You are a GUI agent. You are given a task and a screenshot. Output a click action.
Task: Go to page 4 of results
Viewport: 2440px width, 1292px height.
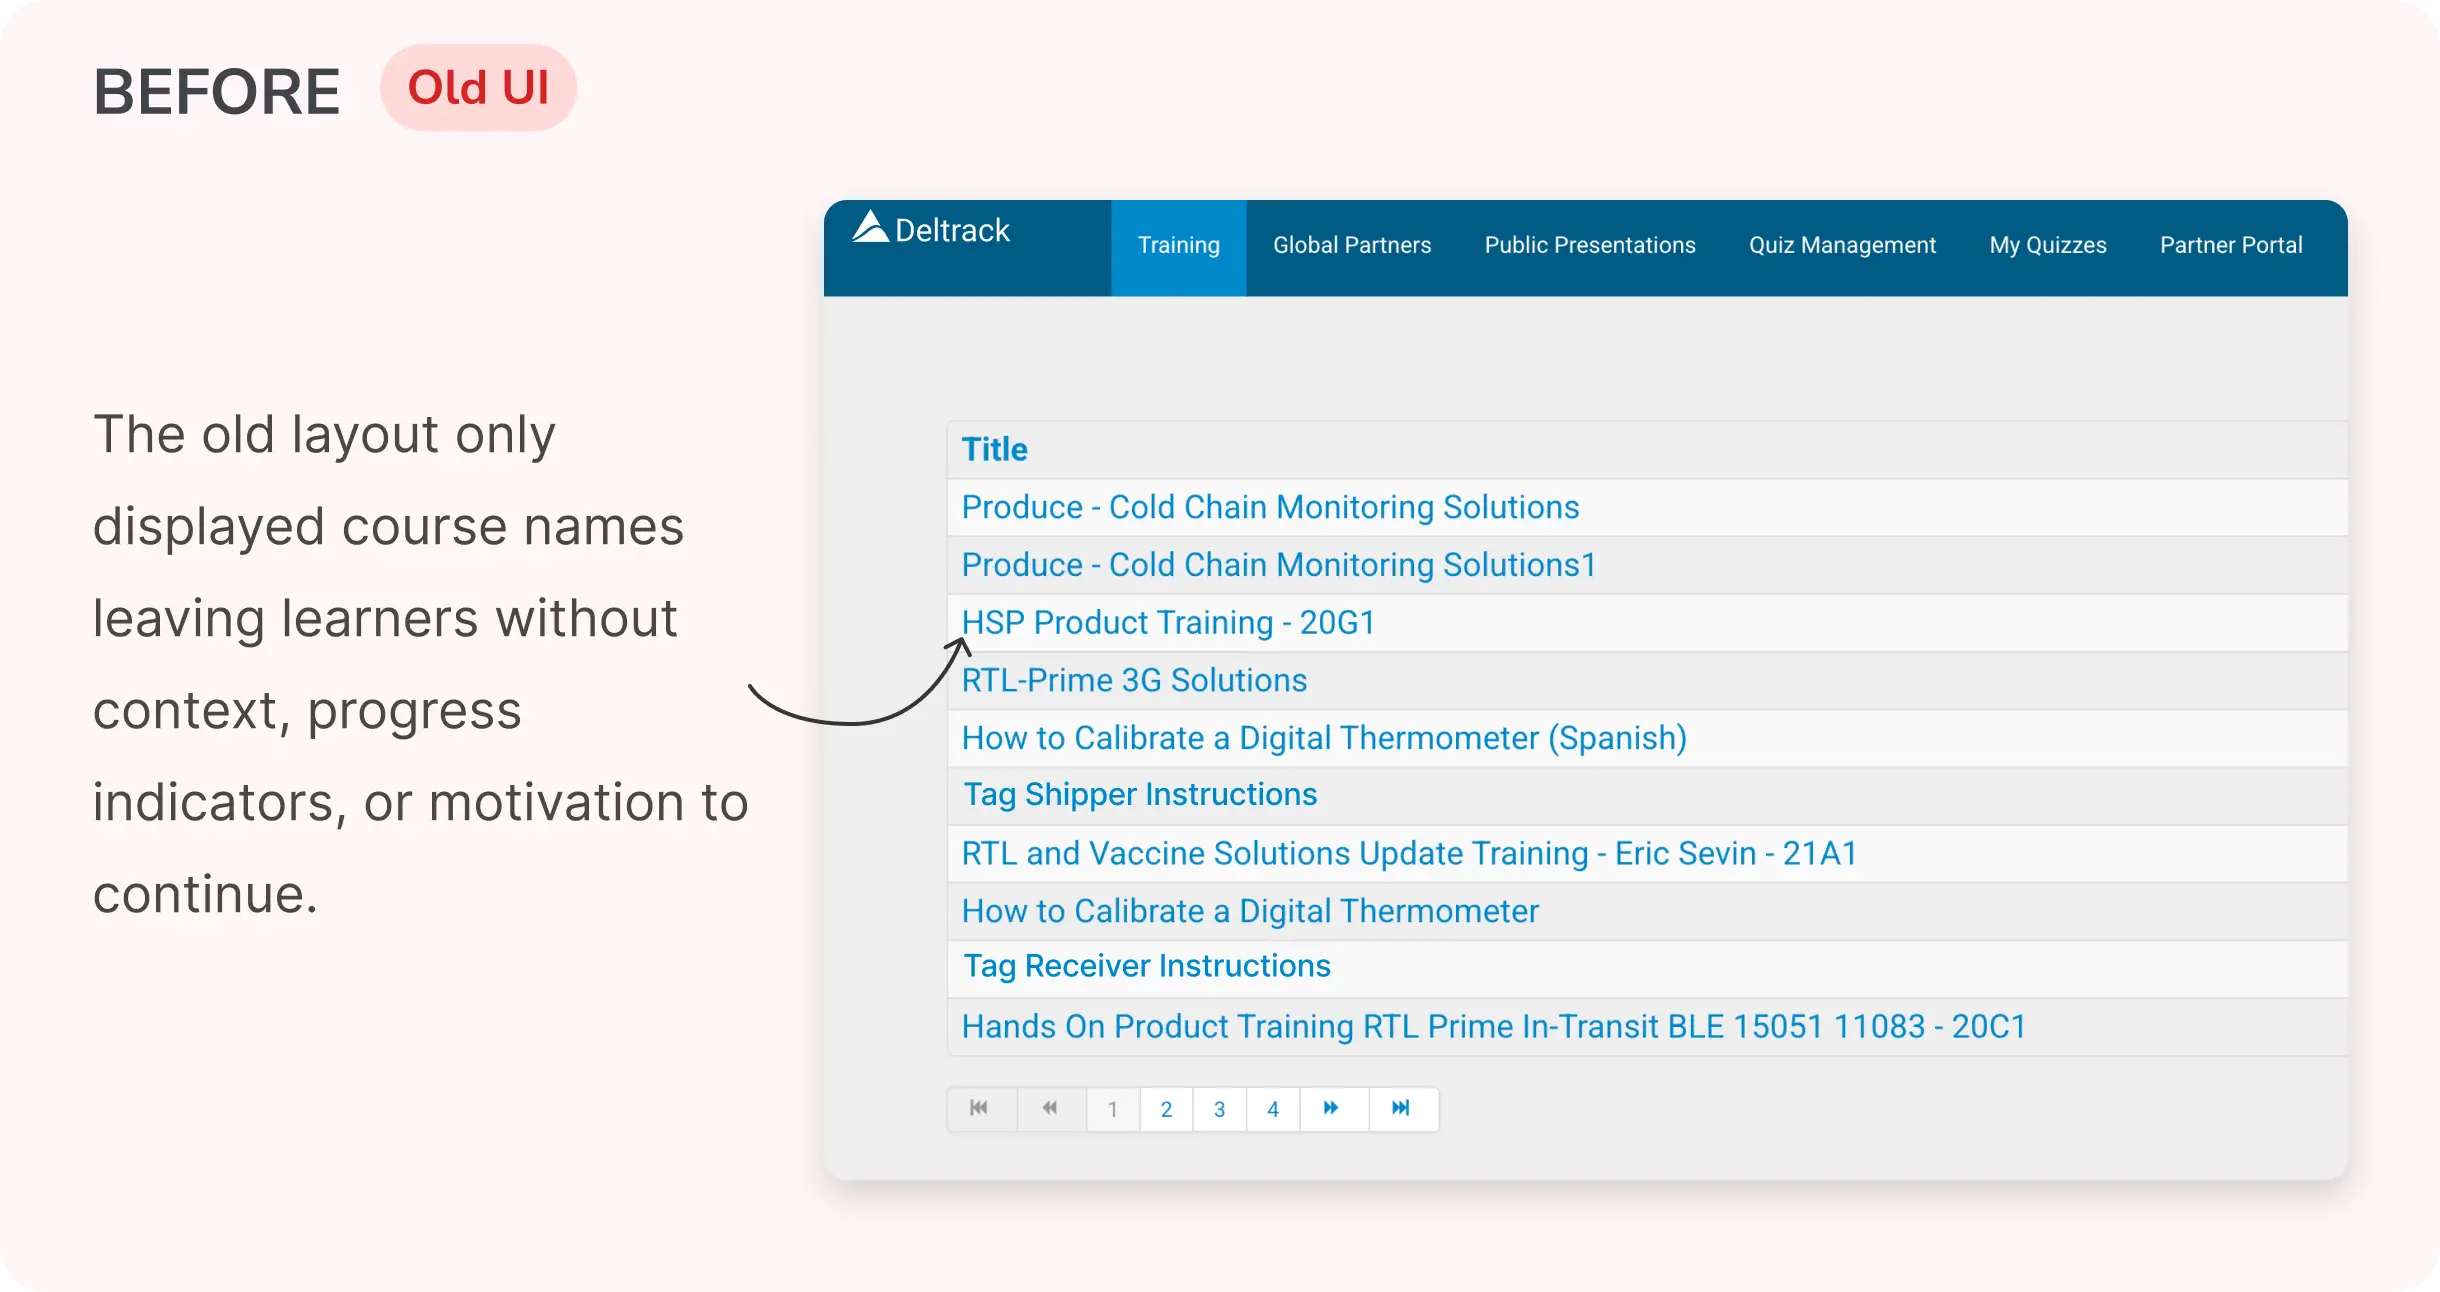pos(1272,1109)
